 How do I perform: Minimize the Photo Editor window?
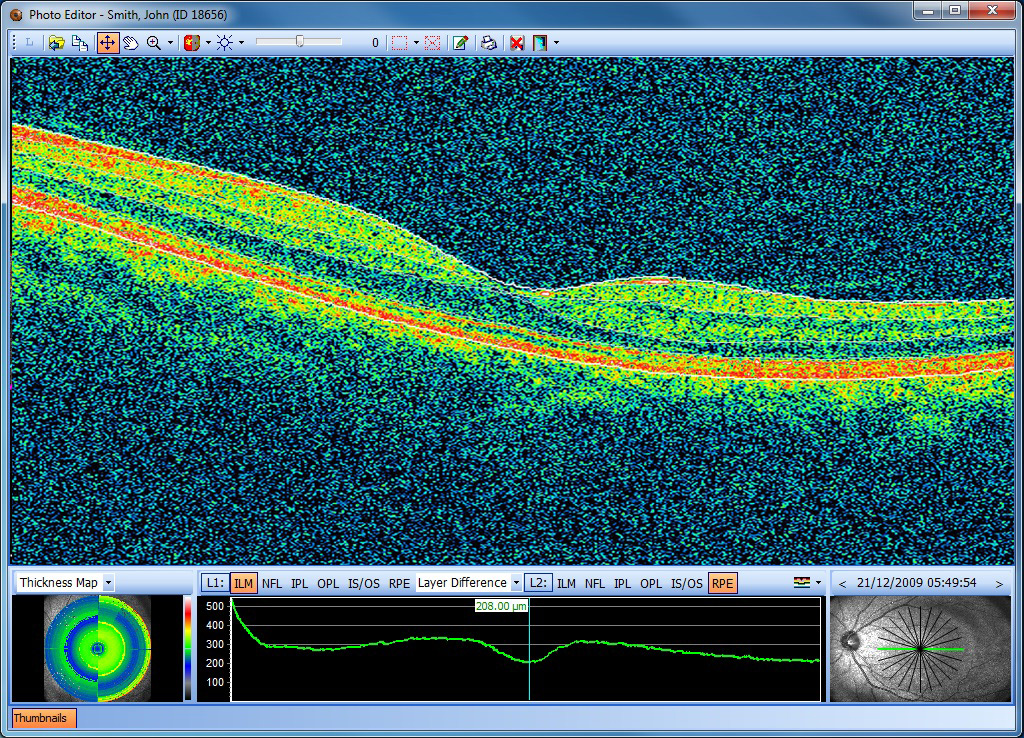click(x=927, y=10)
